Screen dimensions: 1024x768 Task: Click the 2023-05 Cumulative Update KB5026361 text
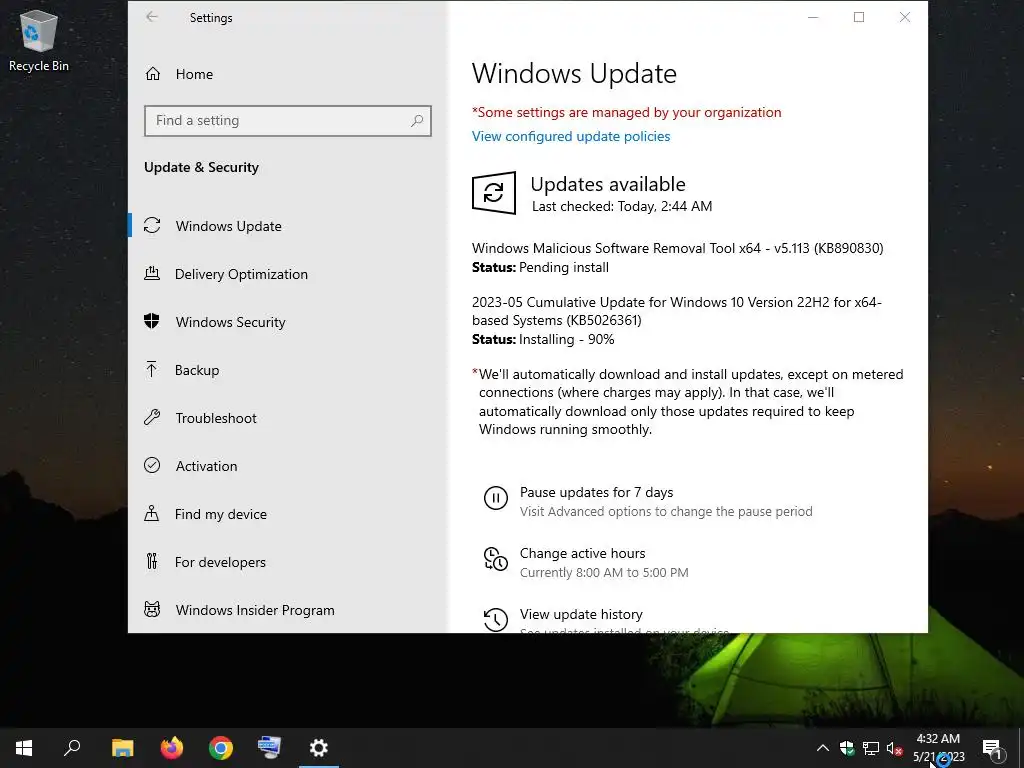click(677, 311)
